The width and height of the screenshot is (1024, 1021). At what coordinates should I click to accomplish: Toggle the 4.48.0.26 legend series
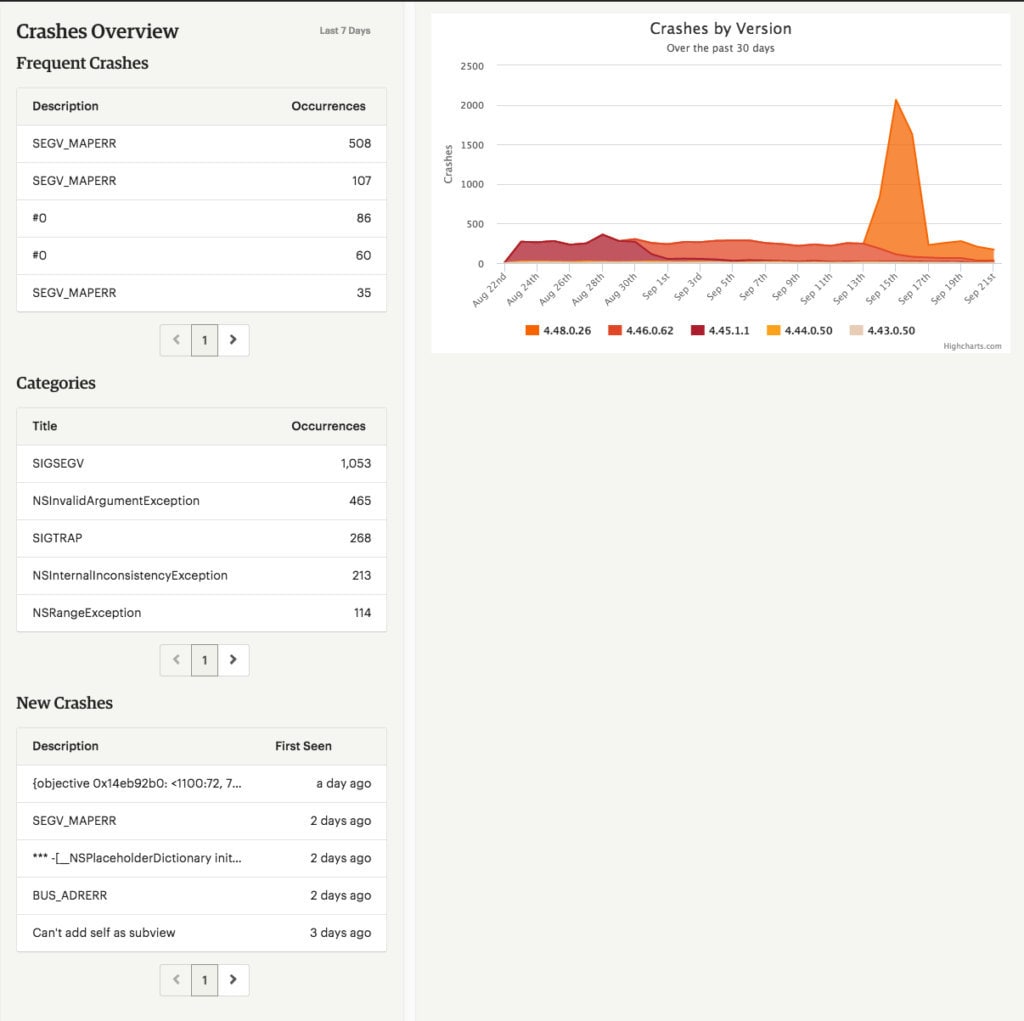(x=558, y=331)
